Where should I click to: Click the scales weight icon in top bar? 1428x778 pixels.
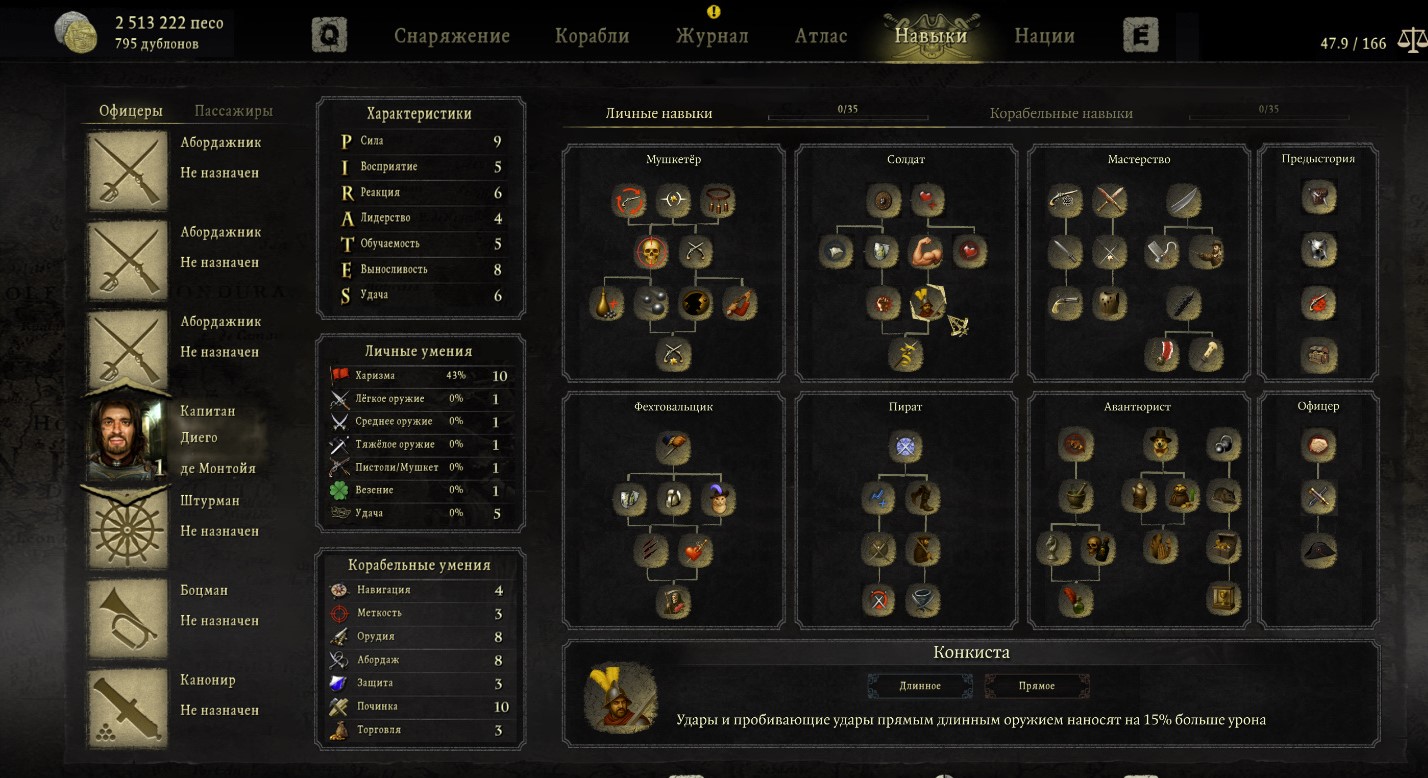(1411, 42)
